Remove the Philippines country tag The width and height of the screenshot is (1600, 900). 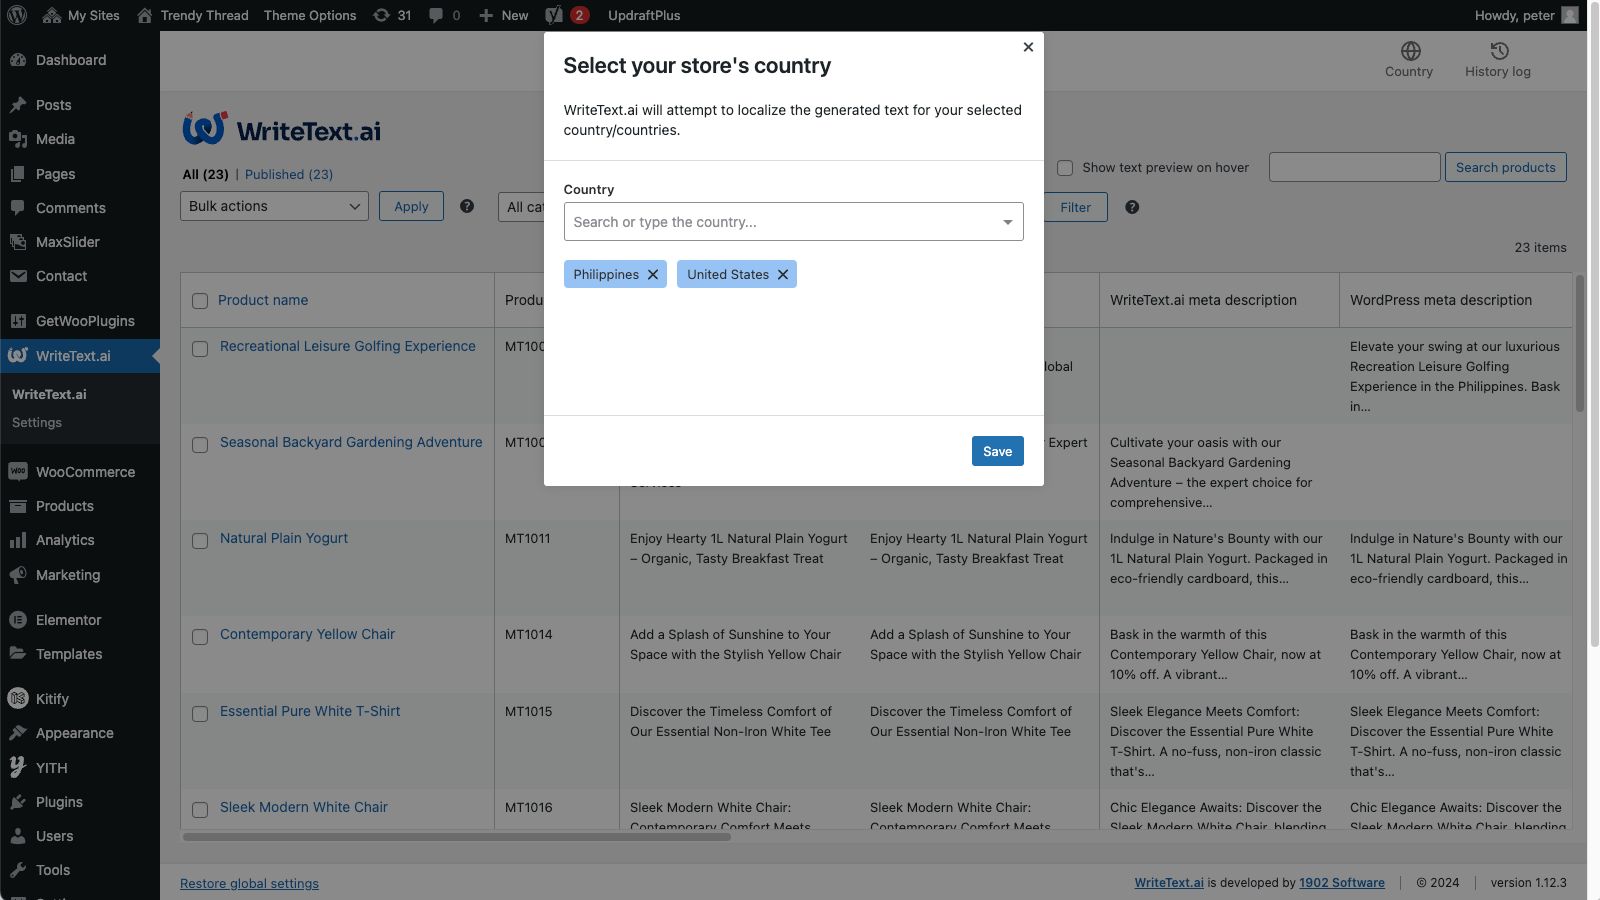click(x=653, y=275)
